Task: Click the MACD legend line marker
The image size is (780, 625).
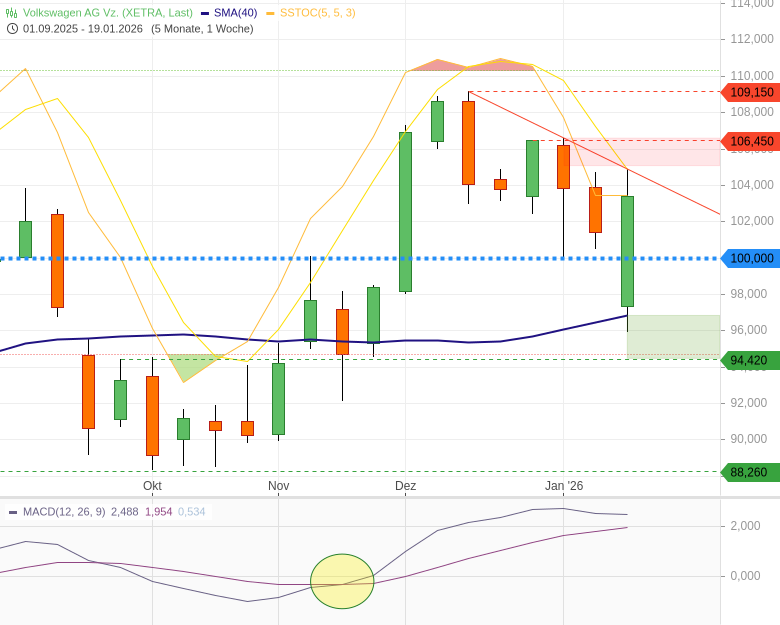Action: click(x=13, y=512)
